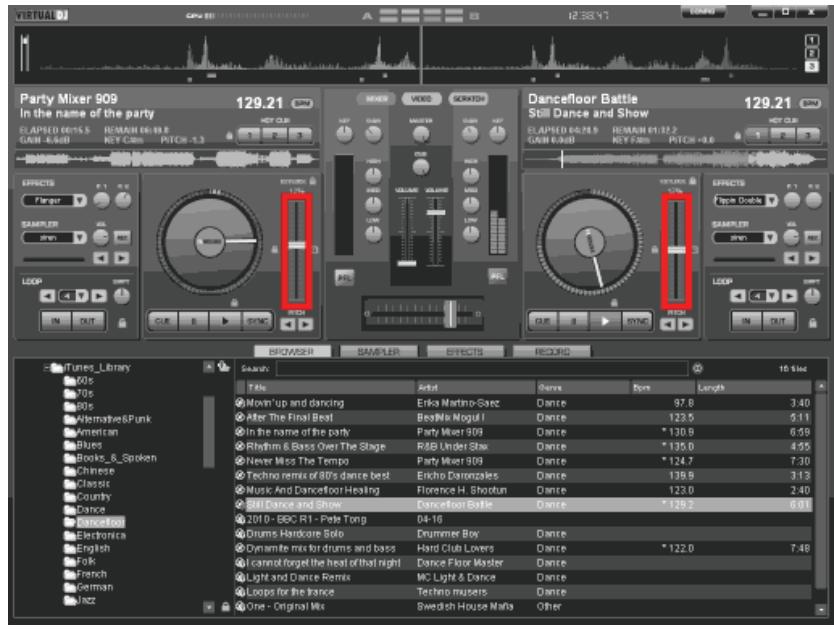
Task: Click CUE on the left deck
Action: point(163,321)
